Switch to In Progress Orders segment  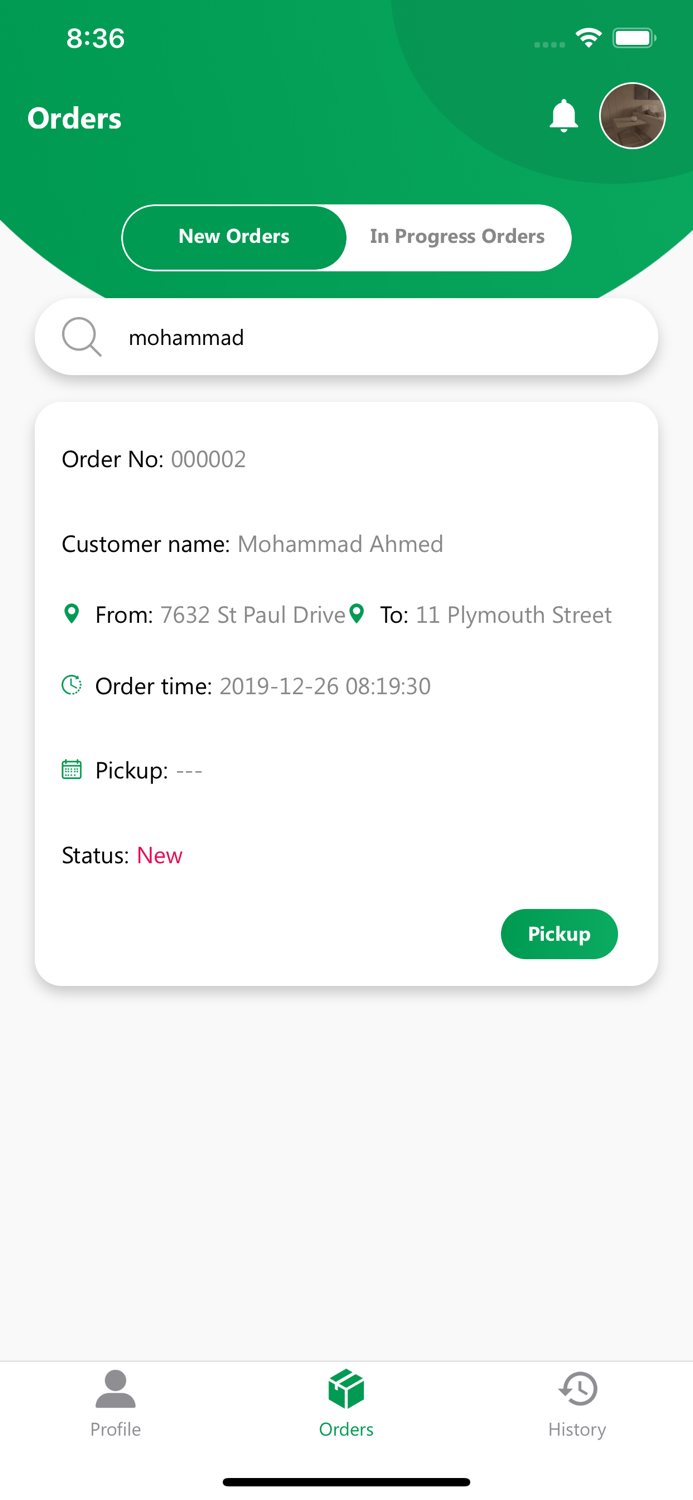tap(457, 237)
